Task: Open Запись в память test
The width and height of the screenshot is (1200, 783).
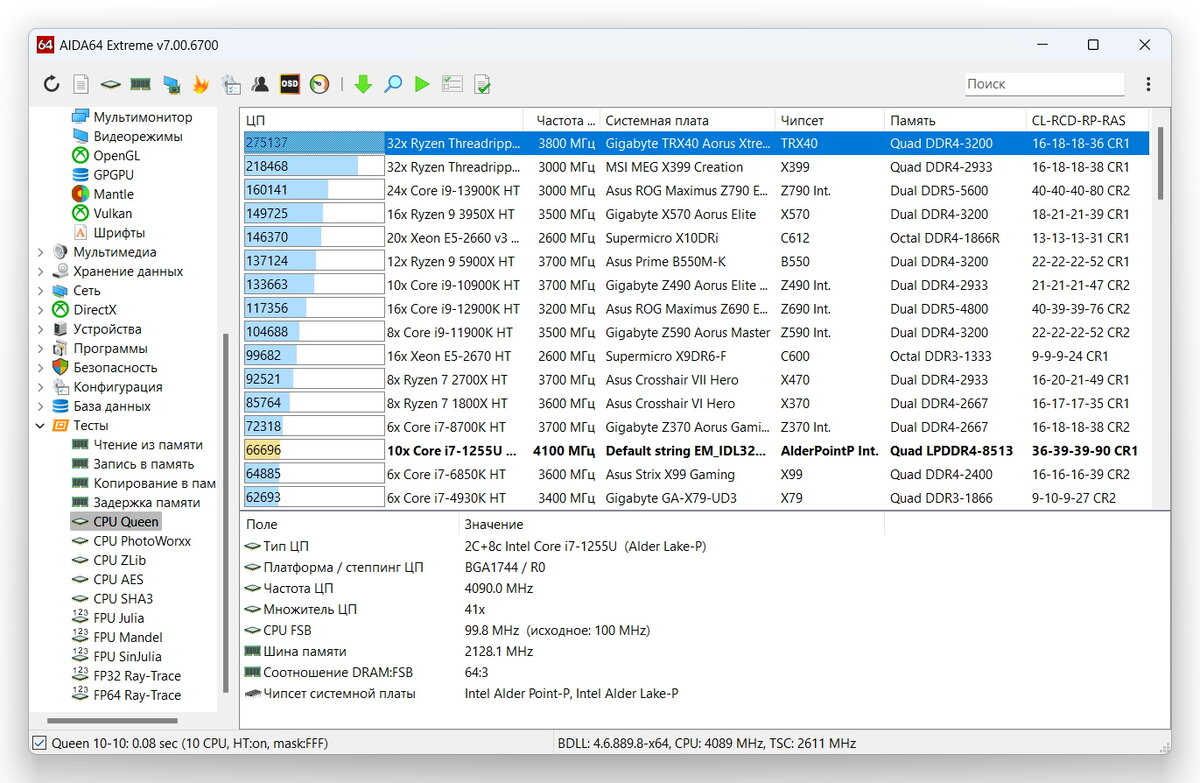Action: tap(144, 464)
